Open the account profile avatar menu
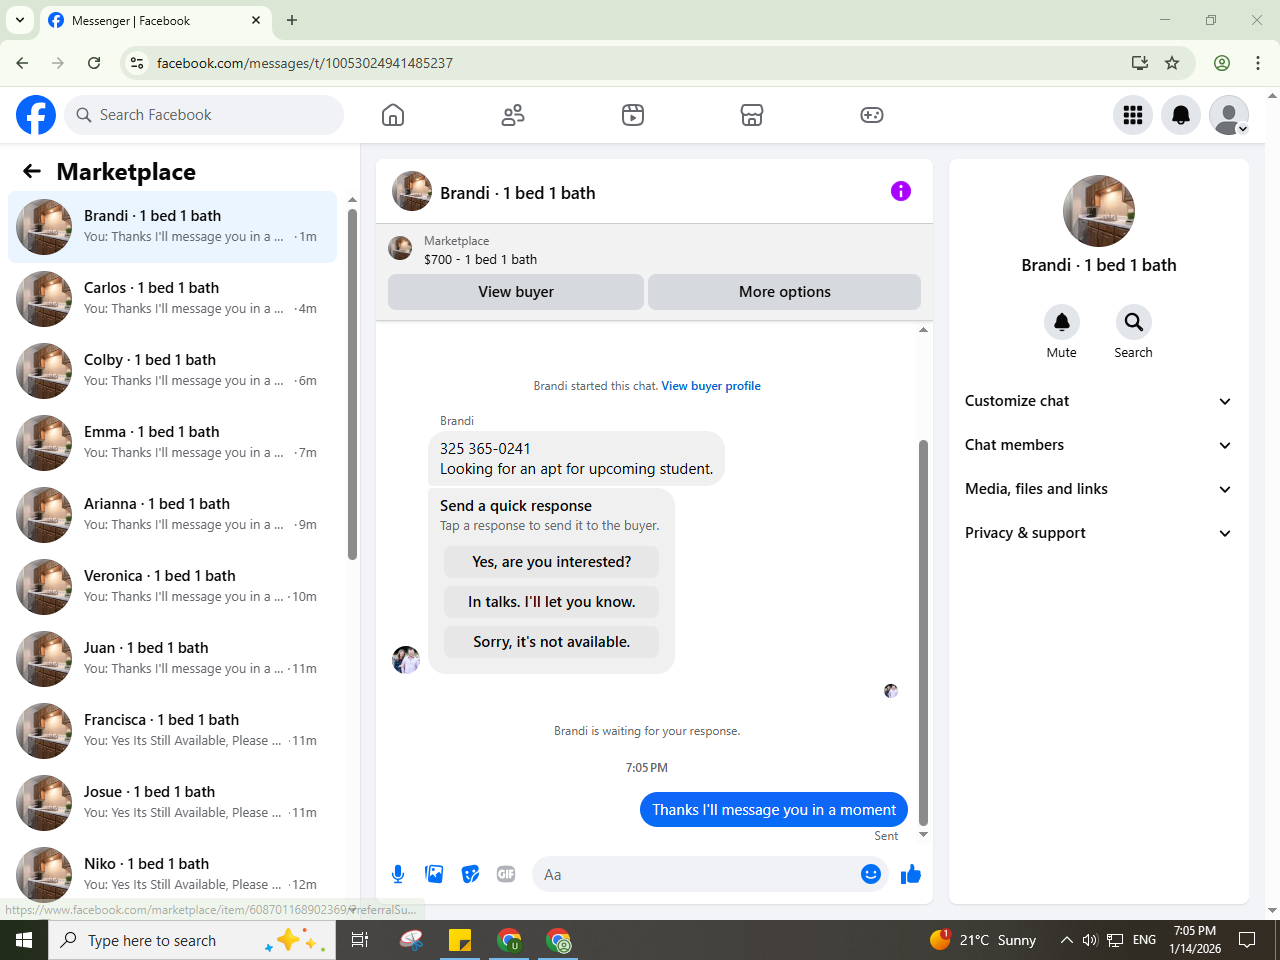Viewport: 1280px width, 960px height. [1229, 115]
